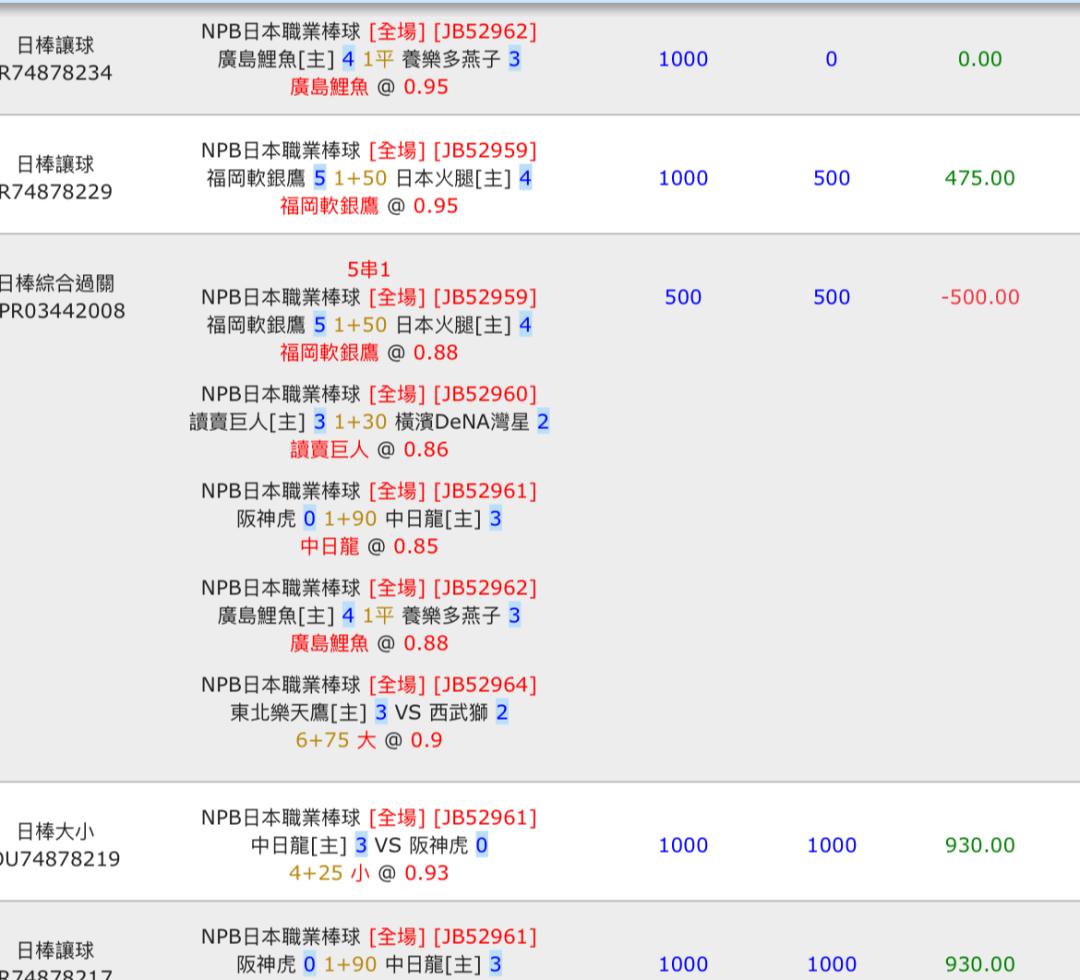Click 日棒讓球 label above R74878234
Screen dimensions: 1080x980
tap(55, 45)
